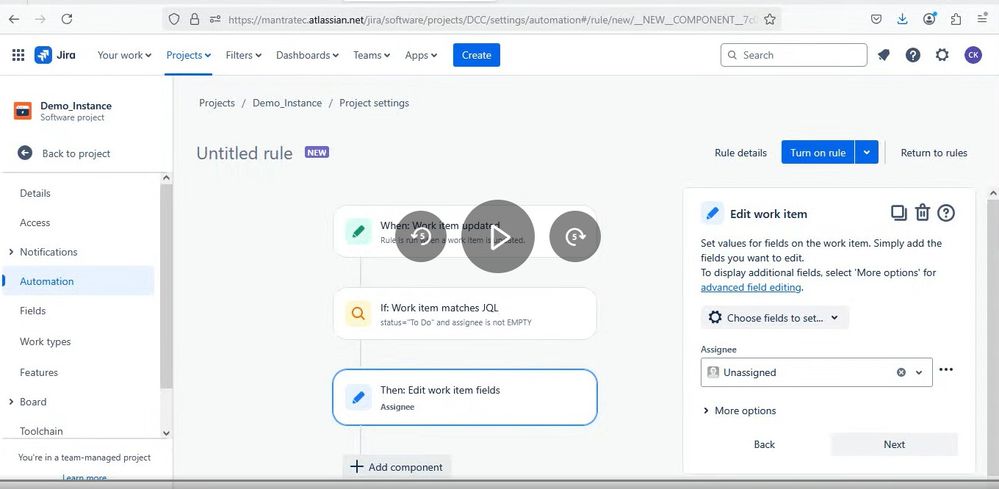Viewport: 999px width, 489px height.
Task: Open the Pocket save icon
Action: 876,19
